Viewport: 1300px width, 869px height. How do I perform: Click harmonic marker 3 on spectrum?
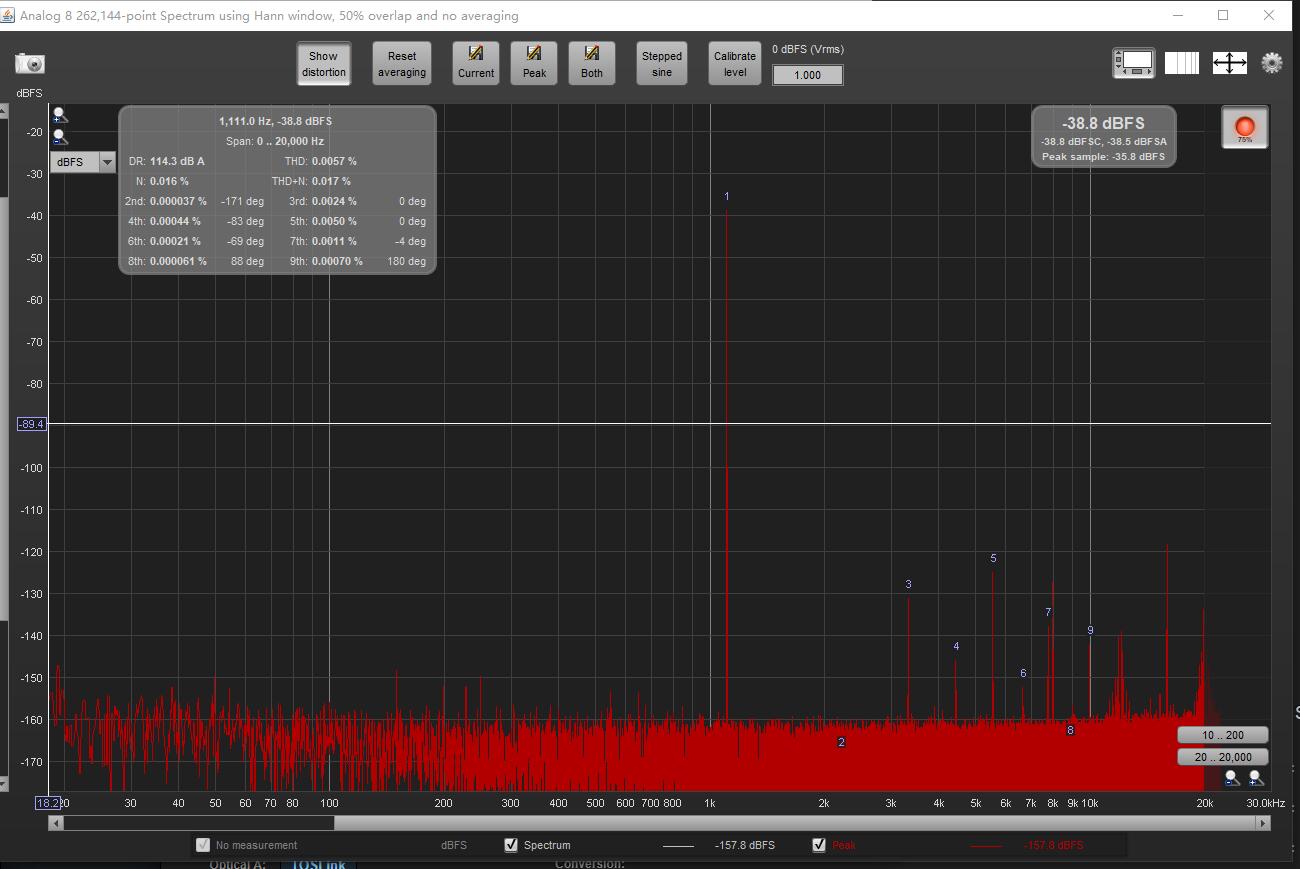coord(908,584)
